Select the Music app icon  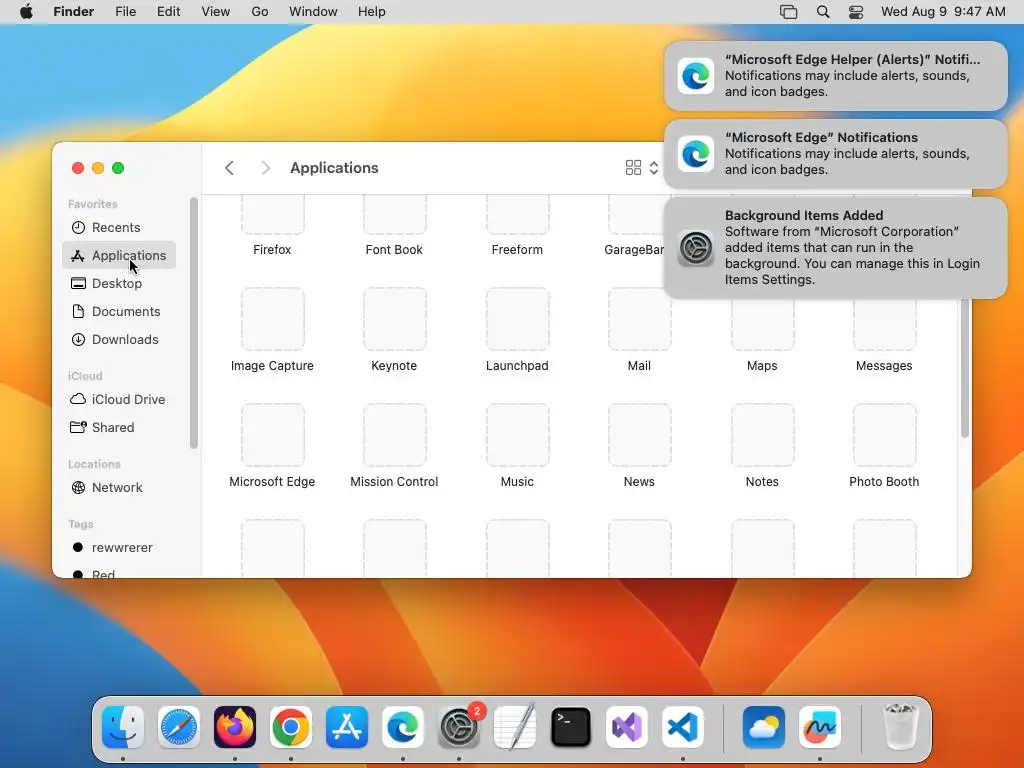[x=517, y=436]
